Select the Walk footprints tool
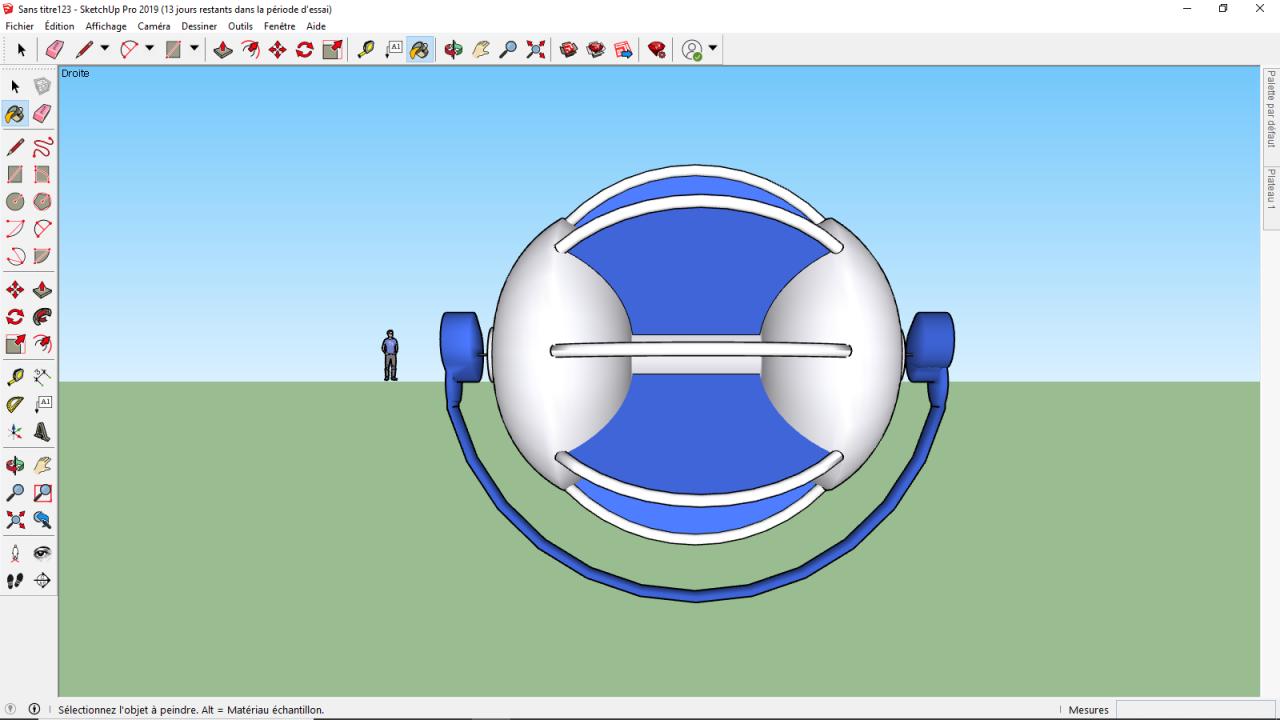The image size is (1280, 720). point(15,580)
